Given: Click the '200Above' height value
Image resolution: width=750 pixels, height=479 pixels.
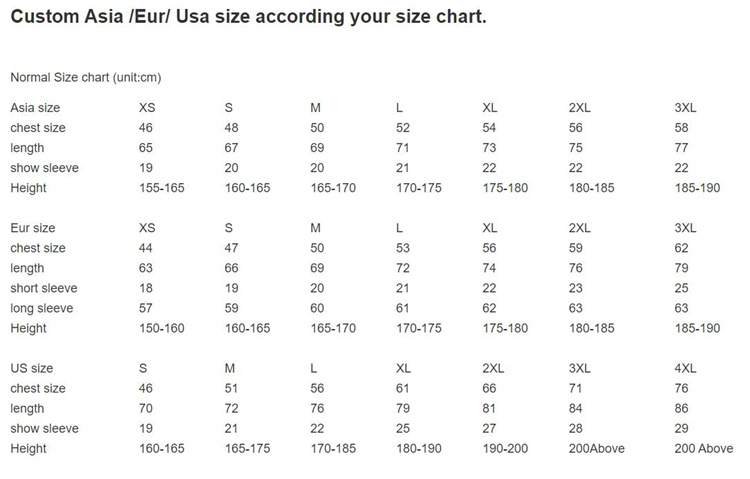Looking at the screenshot, I should click(x=596, y=449).
